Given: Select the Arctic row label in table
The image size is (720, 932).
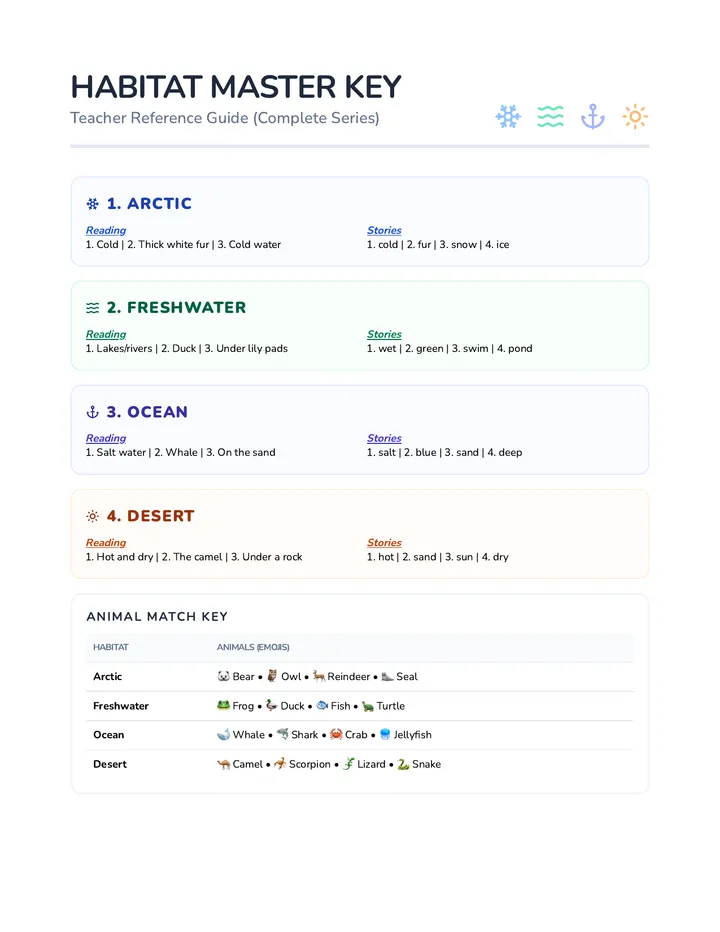Looking at the screenshot, I should click(x=108, y=676).
